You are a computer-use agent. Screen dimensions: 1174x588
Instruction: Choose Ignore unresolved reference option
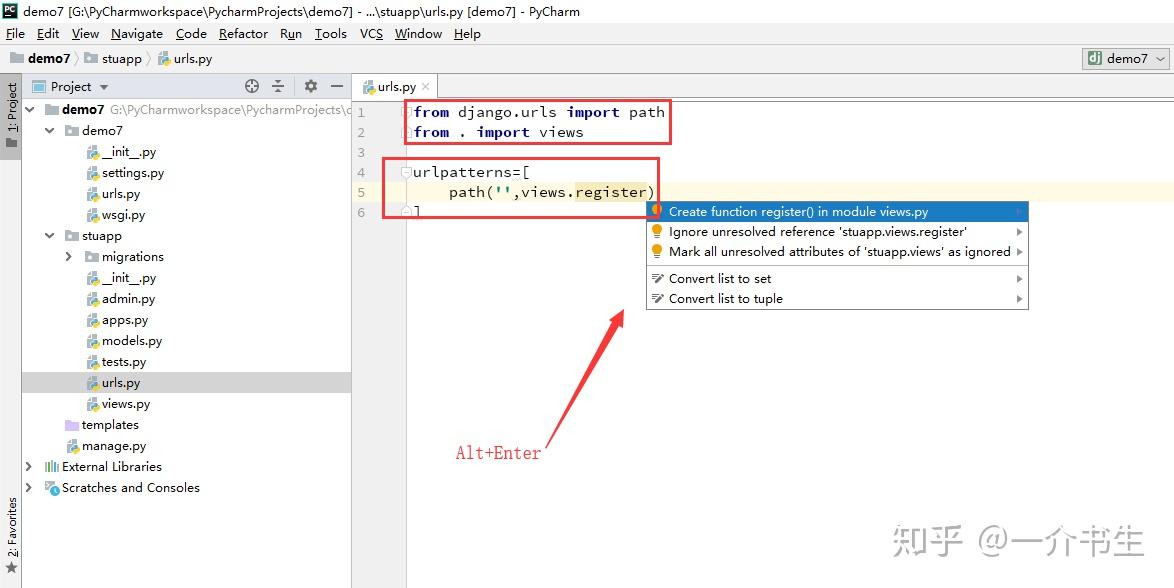(x=837, y=232)
